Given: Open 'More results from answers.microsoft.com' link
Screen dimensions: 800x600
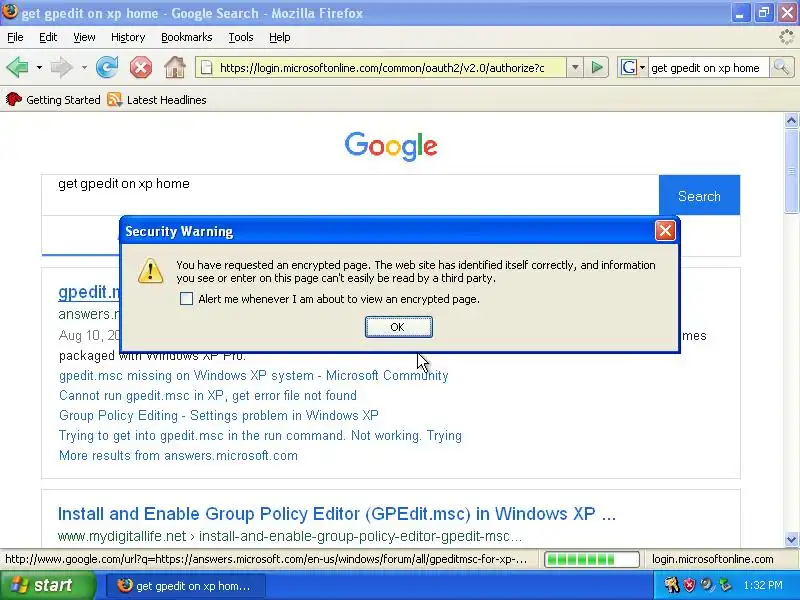Looking at the screenshot, I should click(178, 455).
